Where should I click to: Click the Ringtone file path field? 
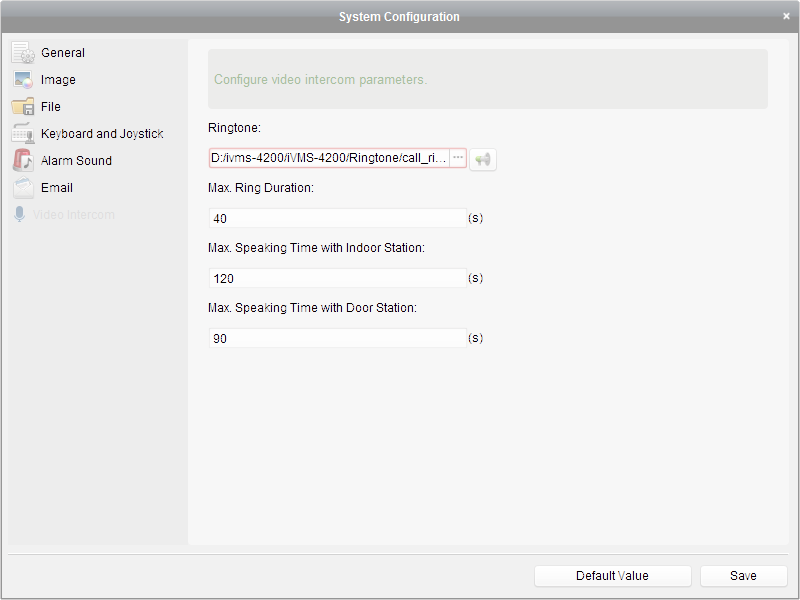(330, 158)
